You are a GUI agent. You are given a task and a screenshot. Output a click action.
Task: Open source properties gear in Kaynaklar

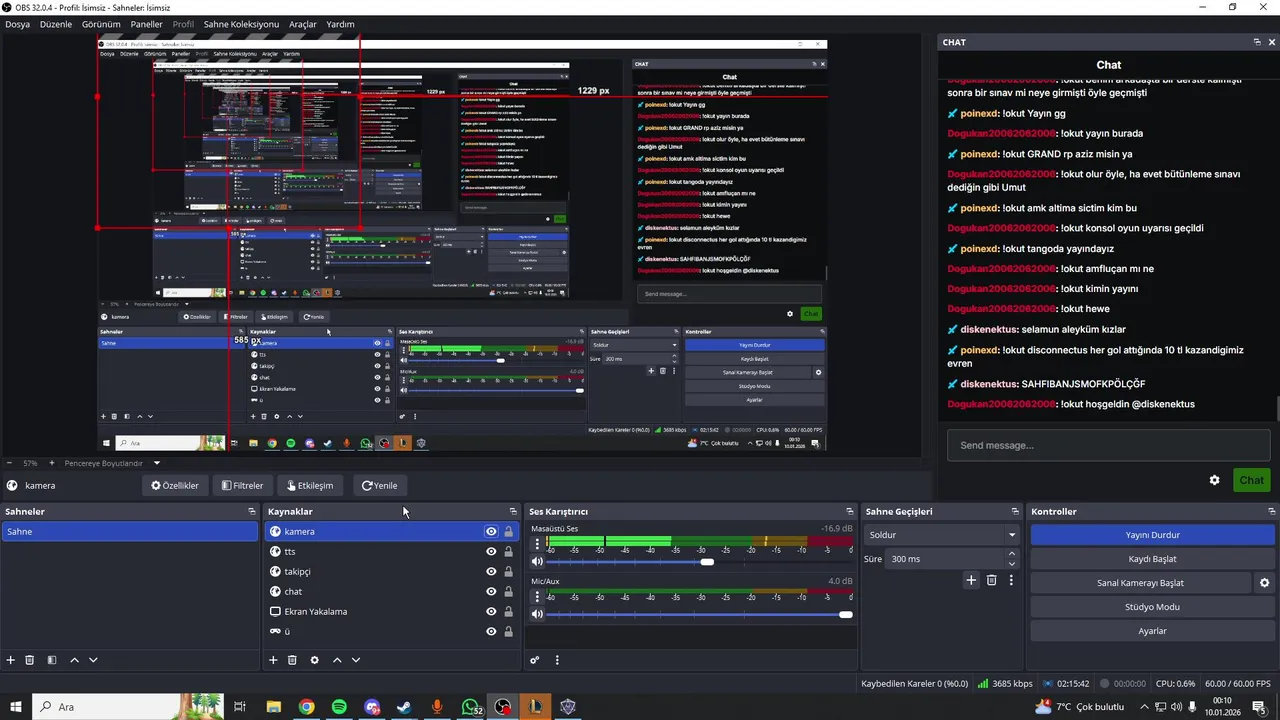click(314, 660)
